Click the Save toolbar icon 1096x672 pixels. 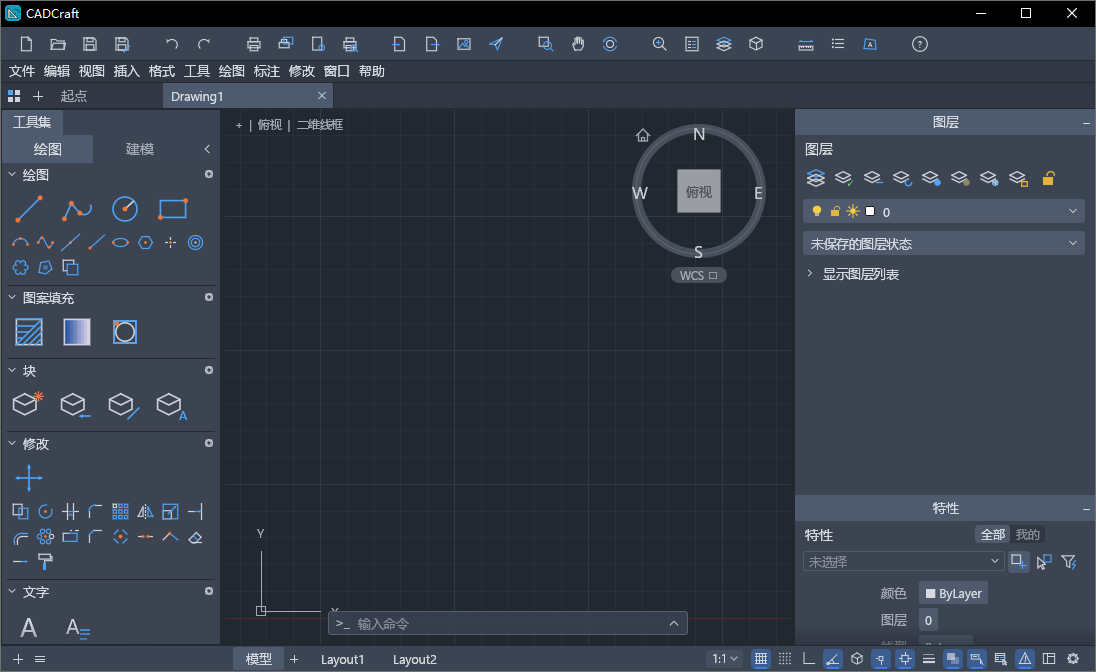[89, 44]
